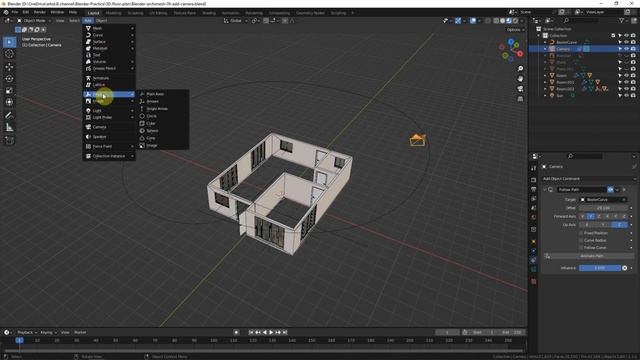Image resolution: width=640 pixels, height=360 pixels.
Task: Switch to the Modeling workspace tab
Action: pos(113,13)
